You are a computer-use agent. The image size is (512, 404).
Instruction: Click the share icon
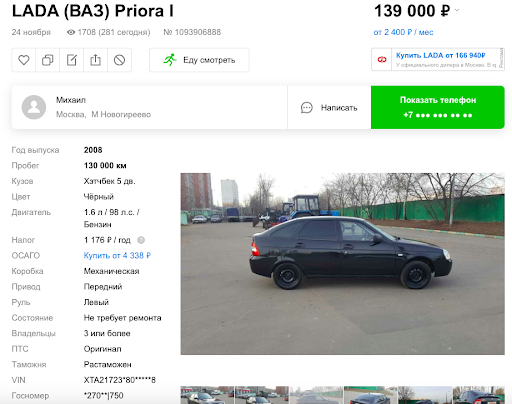click(95, 60)
